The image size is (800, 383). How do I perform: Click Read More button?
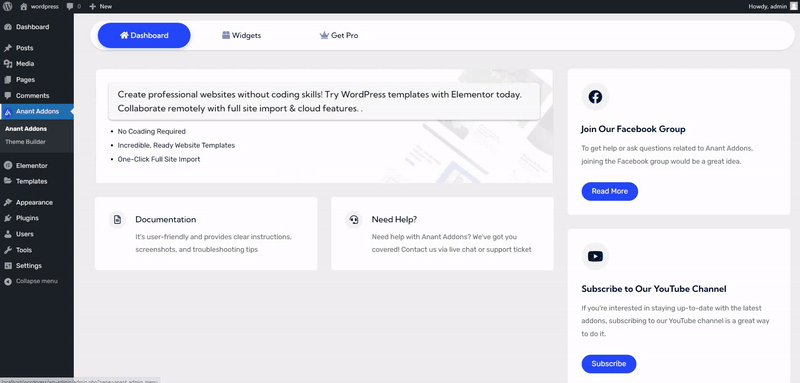(x=610, y=191)
